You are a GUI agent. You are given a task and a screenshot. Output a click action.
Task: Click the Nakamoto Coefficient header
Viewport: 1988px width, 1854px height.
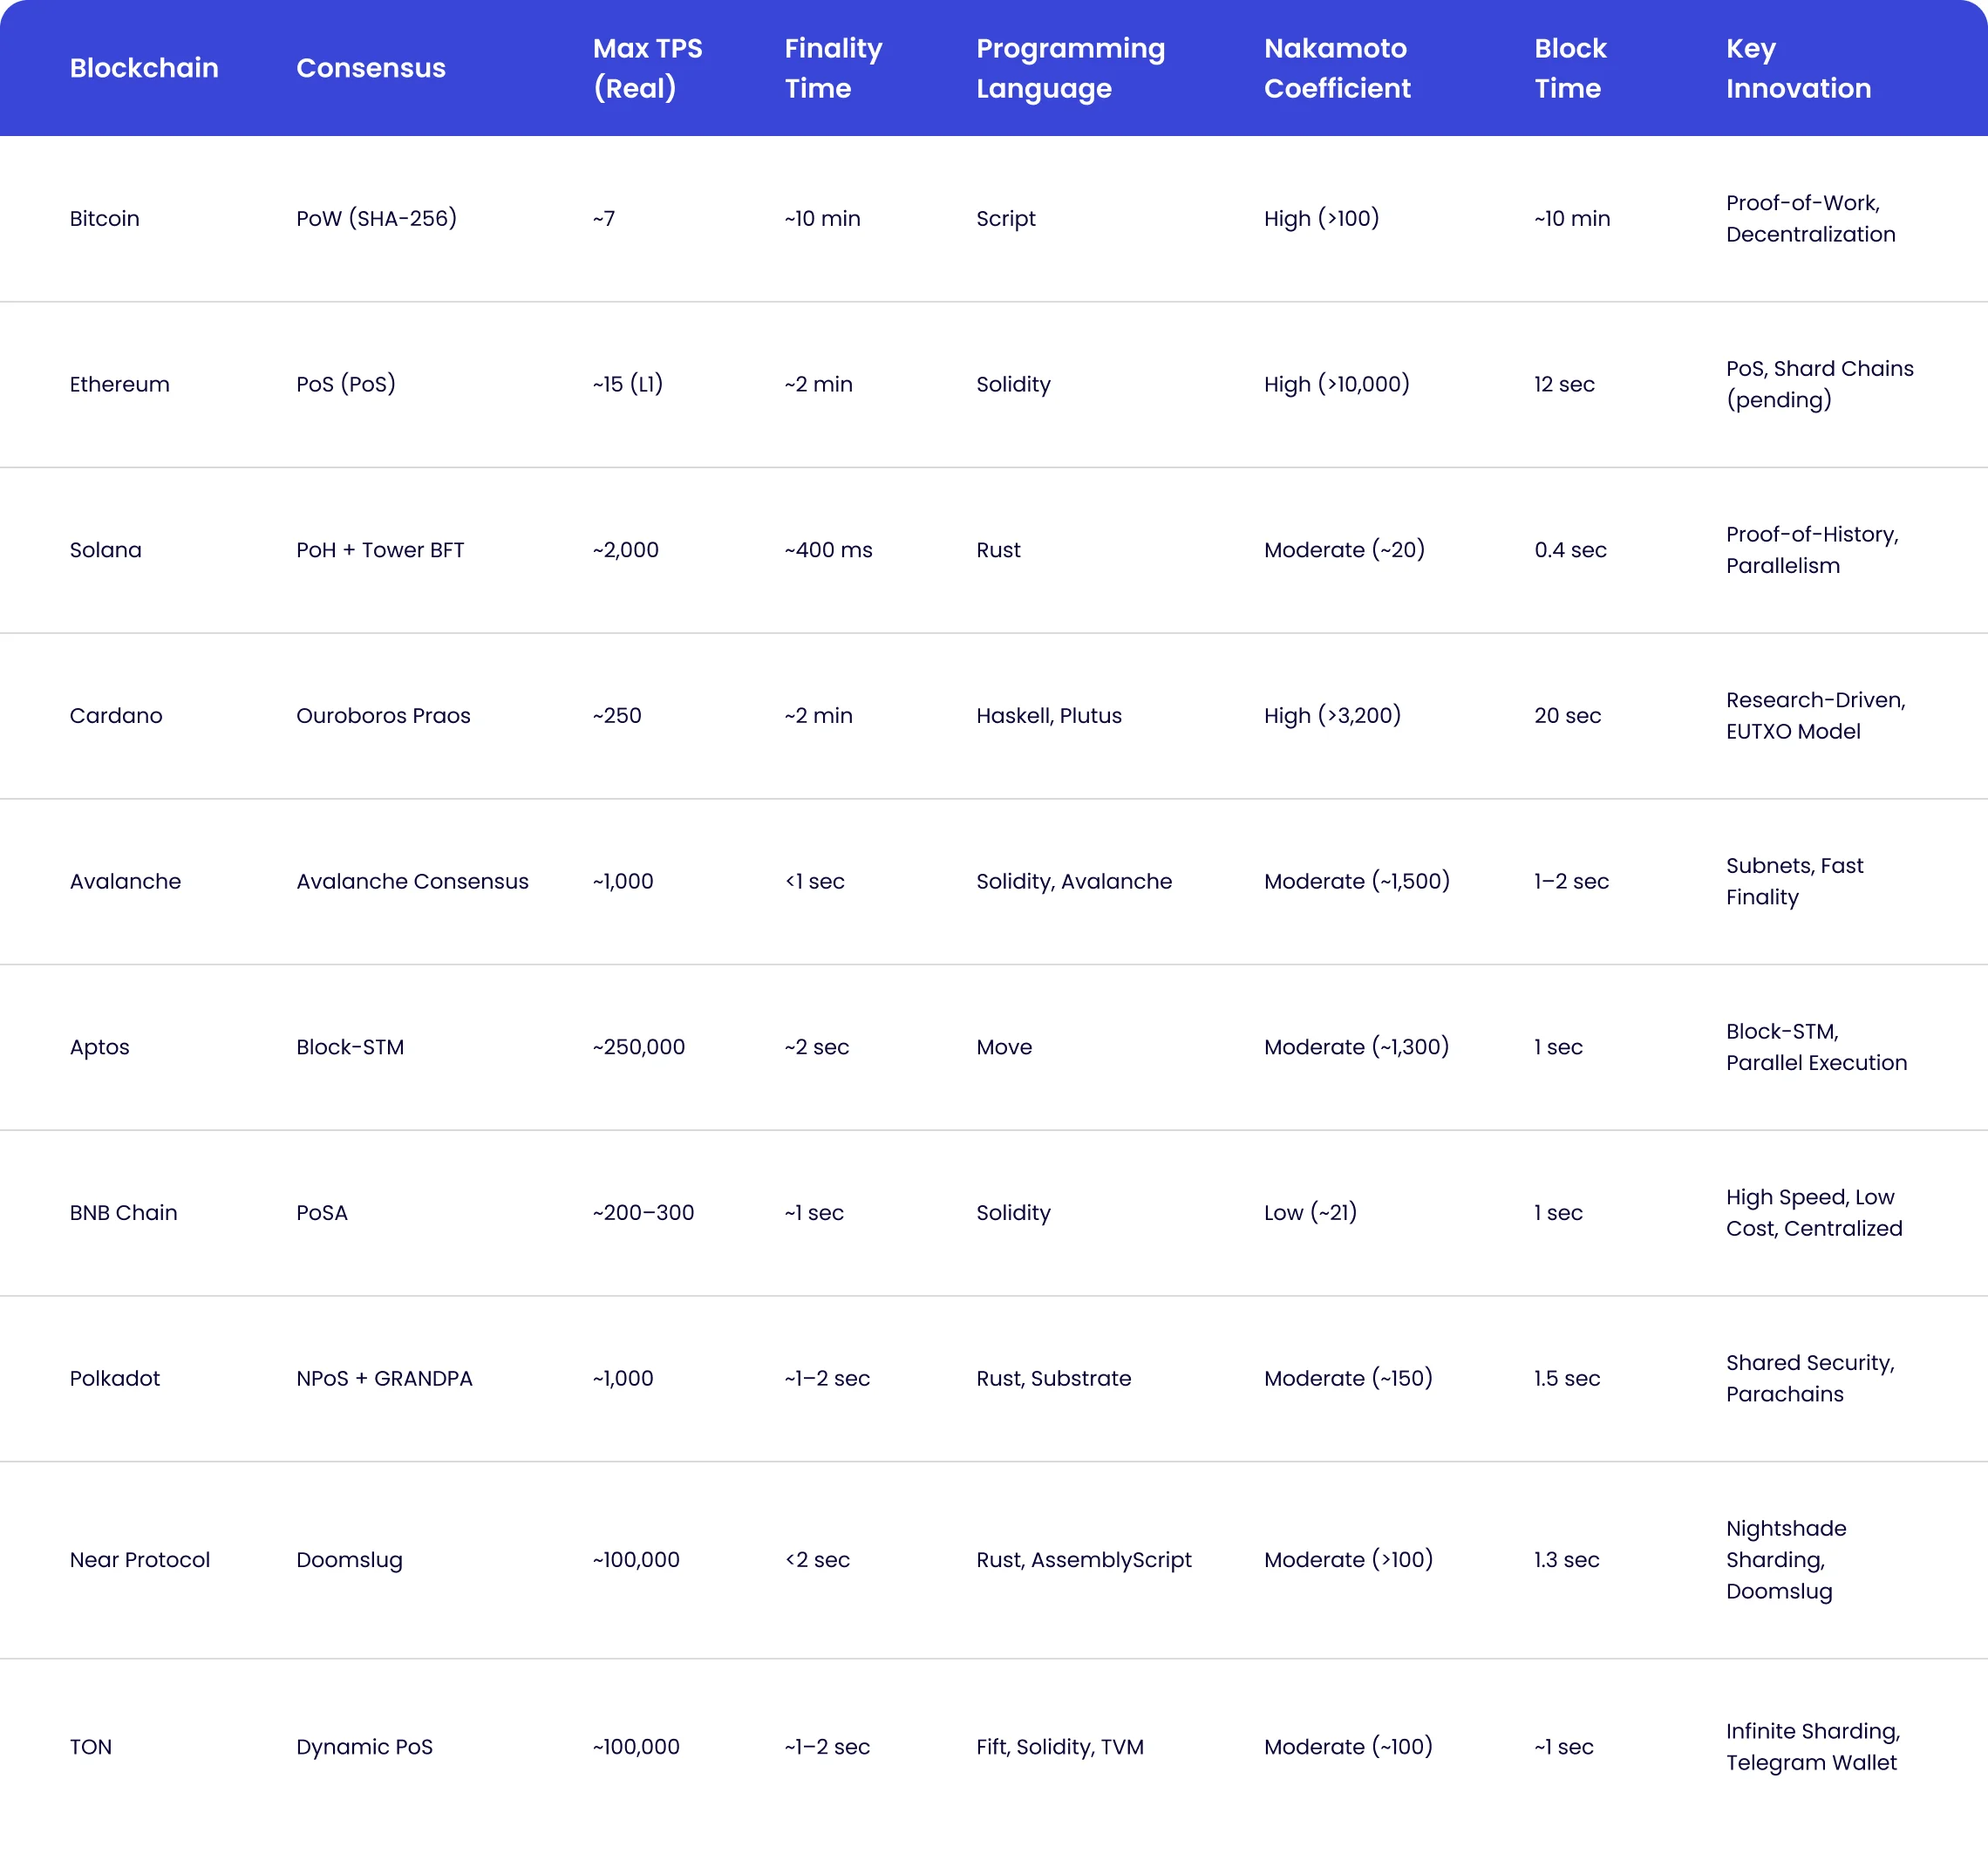click(x=1337, y=68)
